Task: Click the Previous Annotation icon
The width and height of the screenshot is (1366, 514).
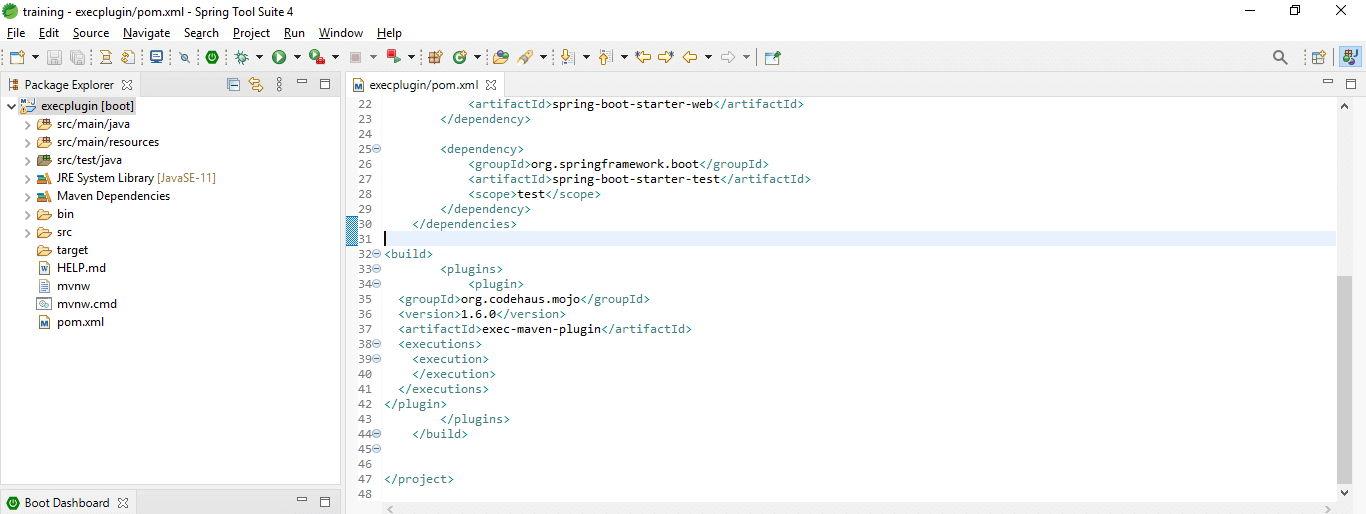Action: (605, 58)
